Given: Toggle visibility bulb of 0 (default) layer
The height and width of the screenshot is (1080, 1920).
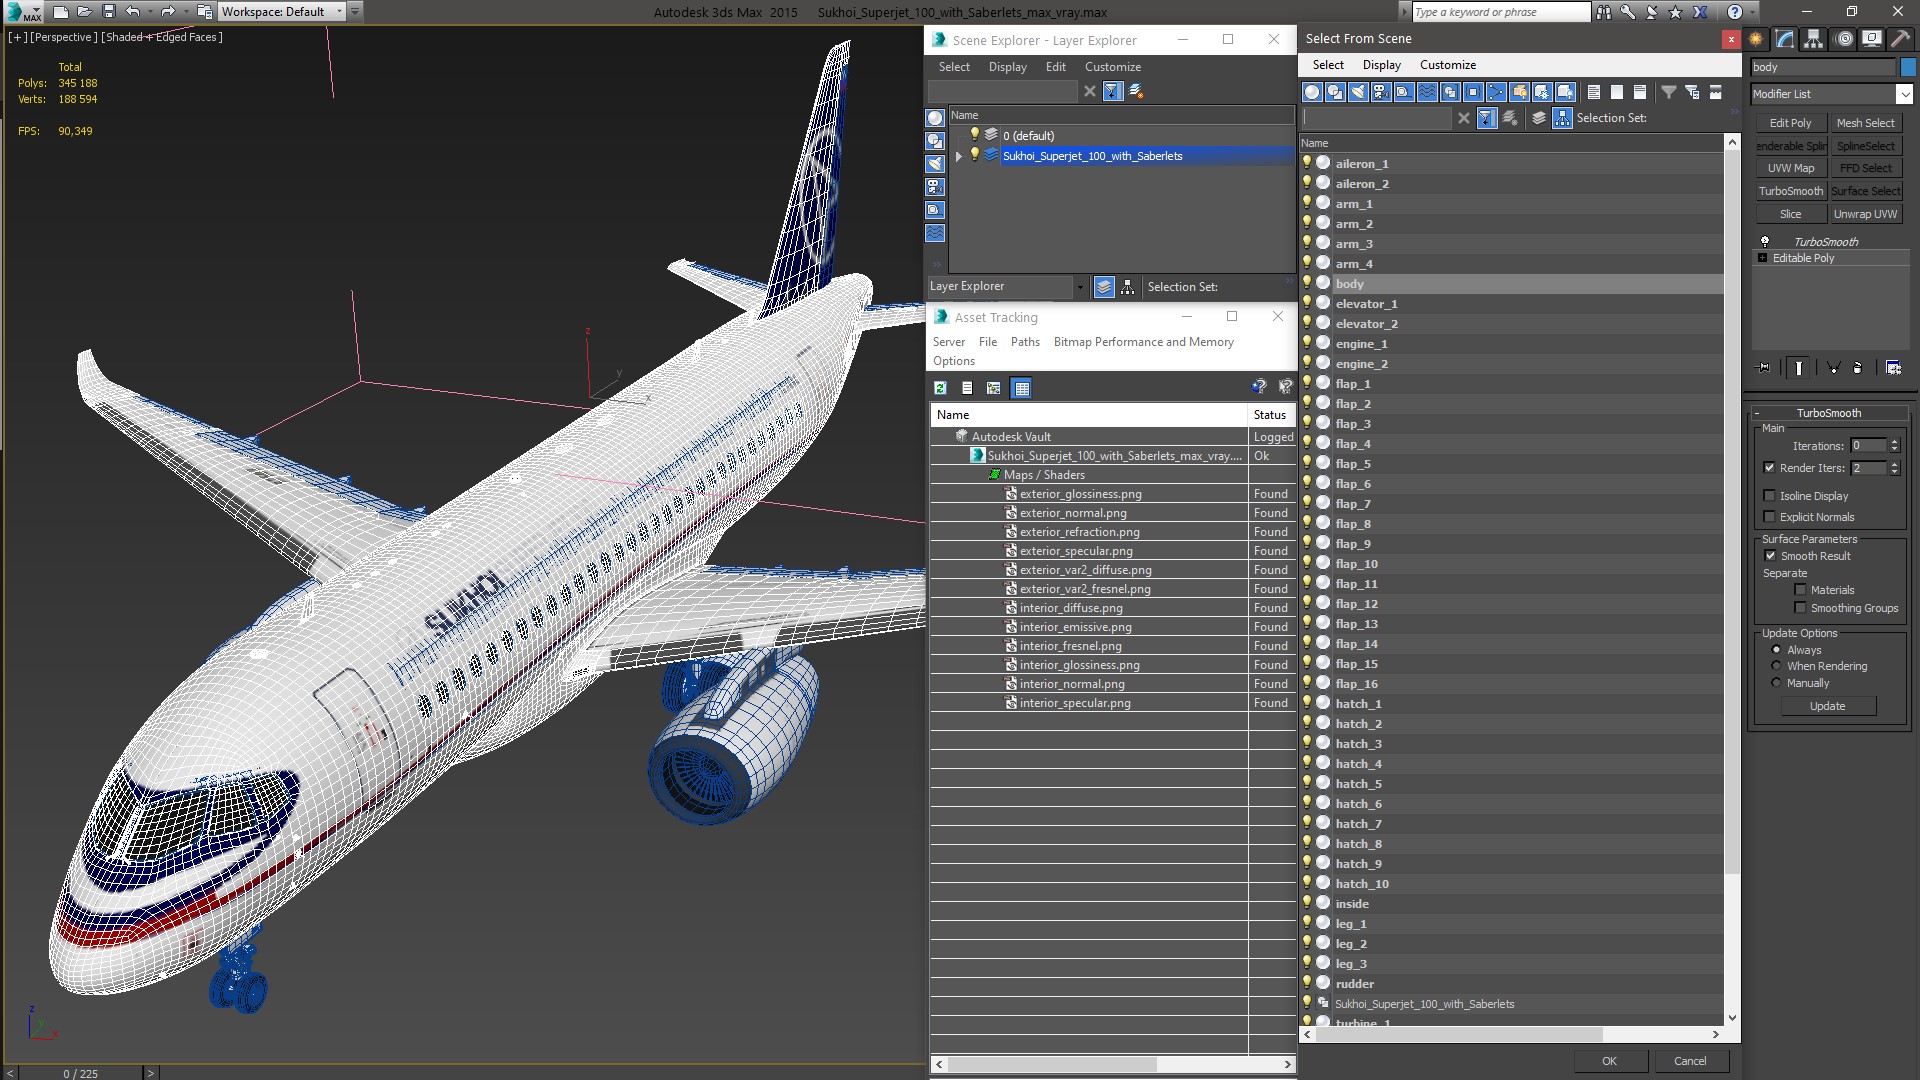Looking at the screenshot, I should (x=974, y=135).
